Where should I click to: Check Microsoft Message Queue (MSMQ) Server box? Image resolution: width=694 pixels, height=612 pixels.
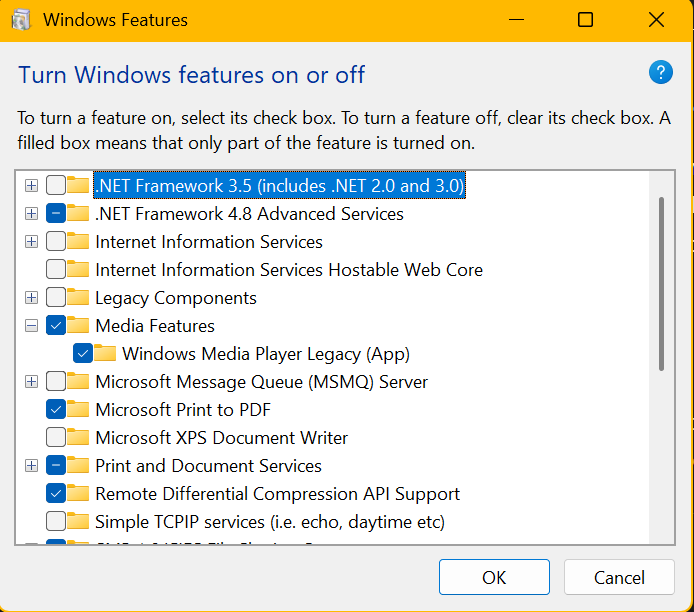tap(56, 381)
